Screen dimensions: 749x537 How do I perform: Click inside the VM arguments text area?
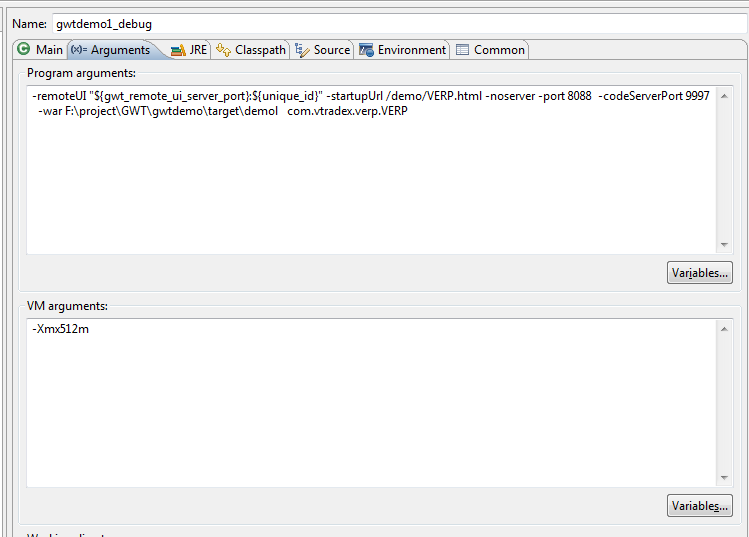click(x=371, y=403)
